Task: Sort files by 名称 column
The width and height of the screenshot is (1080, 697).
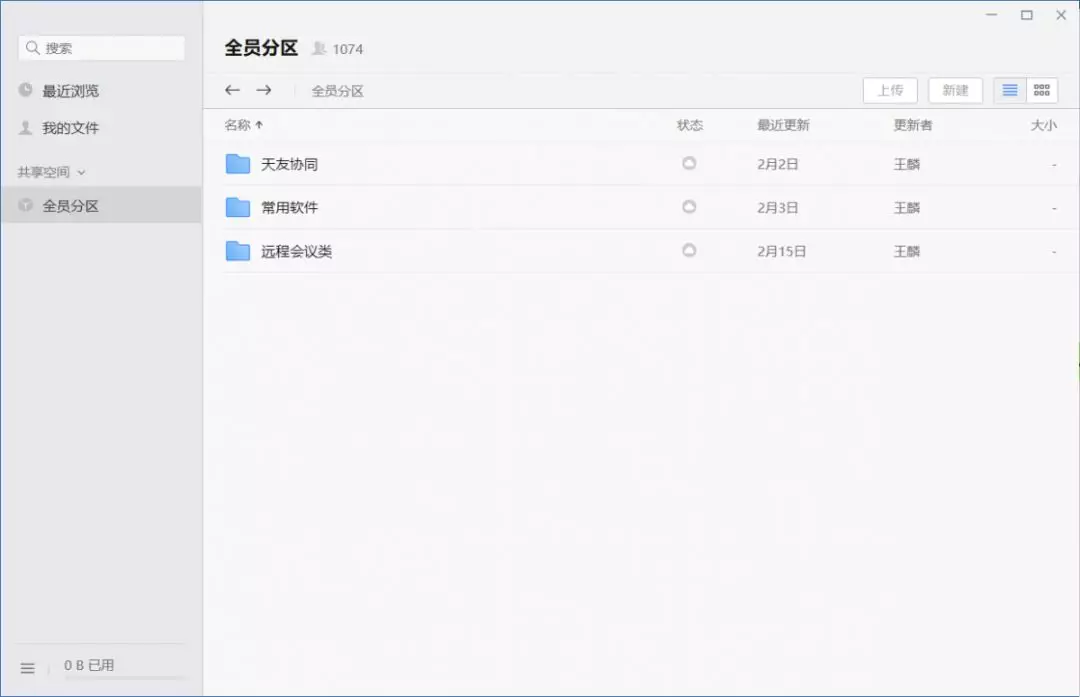Action: click(x=238, y=125)
